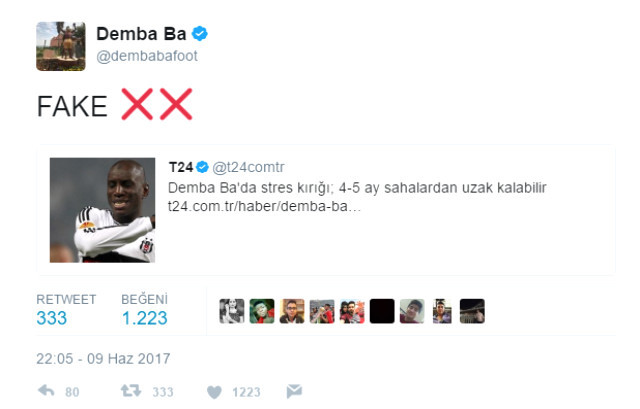
Task: Visit the @t24comtr handle
Action: (248, 167)
